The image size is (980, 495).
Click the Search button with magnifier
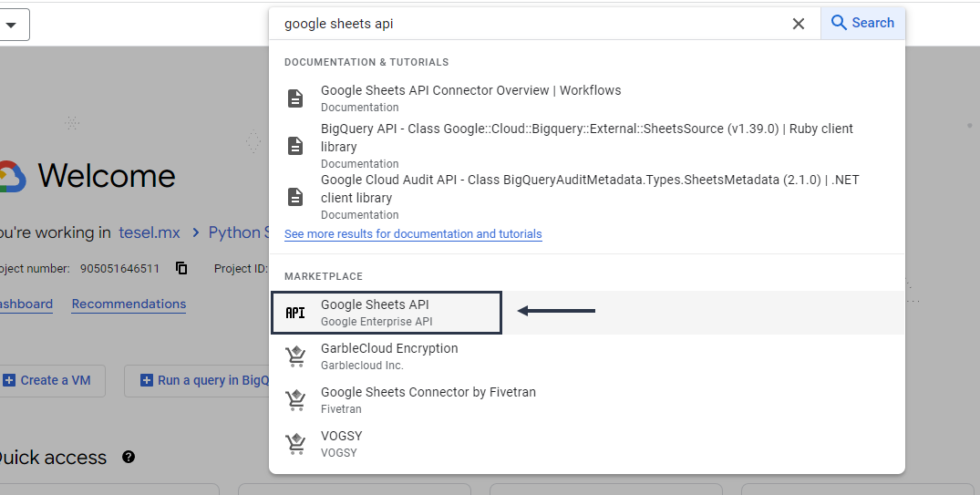(x=862, y=23)
